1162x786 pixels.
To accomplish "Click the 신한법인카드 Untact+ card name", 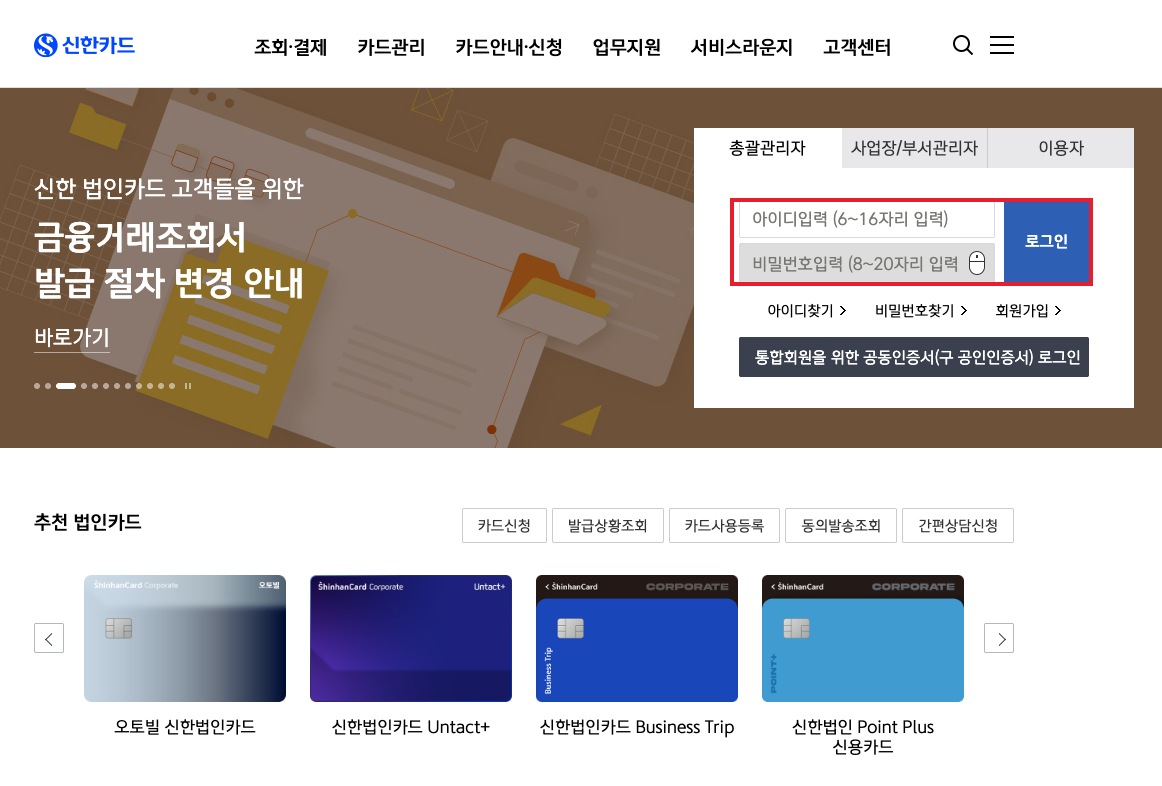I will (x=411, y=727).
